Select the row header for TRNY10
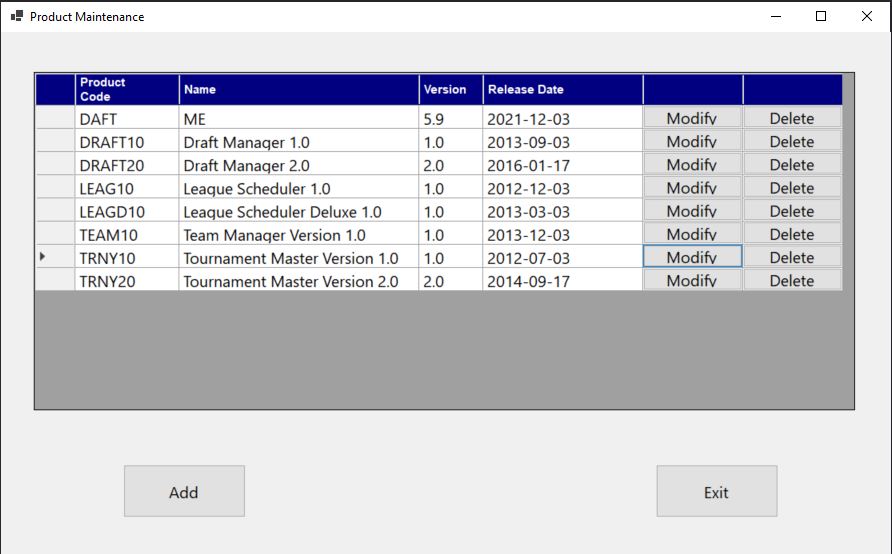This screenshot has width=892, height=554. pos(55,257)
